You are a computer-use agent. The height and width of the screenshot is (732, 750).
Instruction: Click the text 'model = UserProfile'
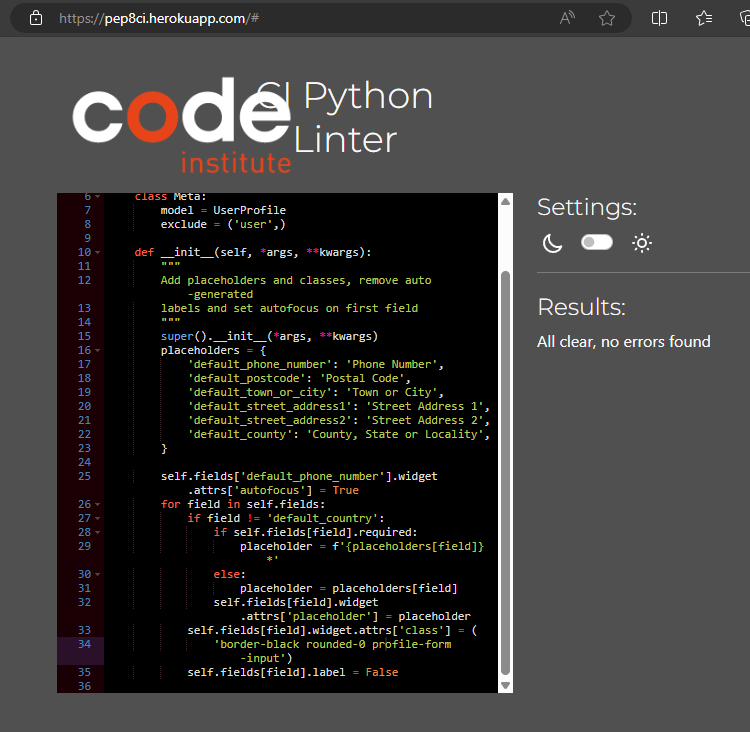tap(223, 210)
